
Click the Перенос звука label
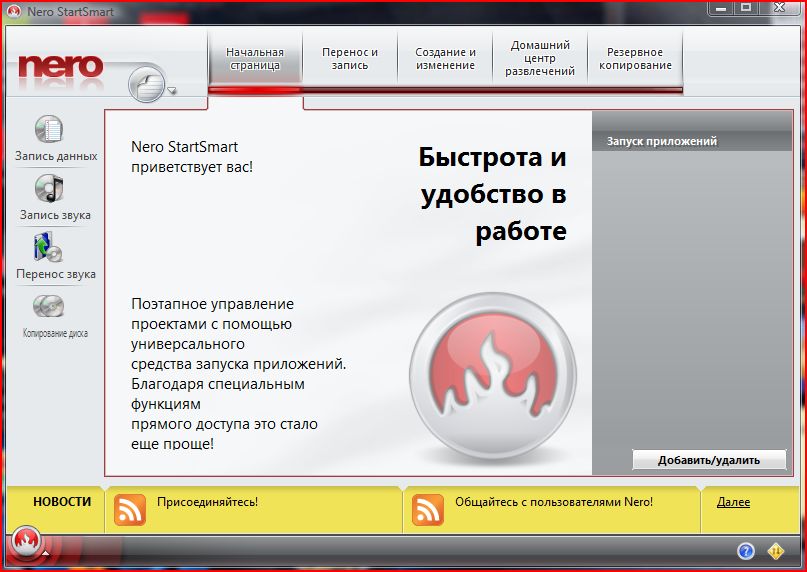pos(56,274)
